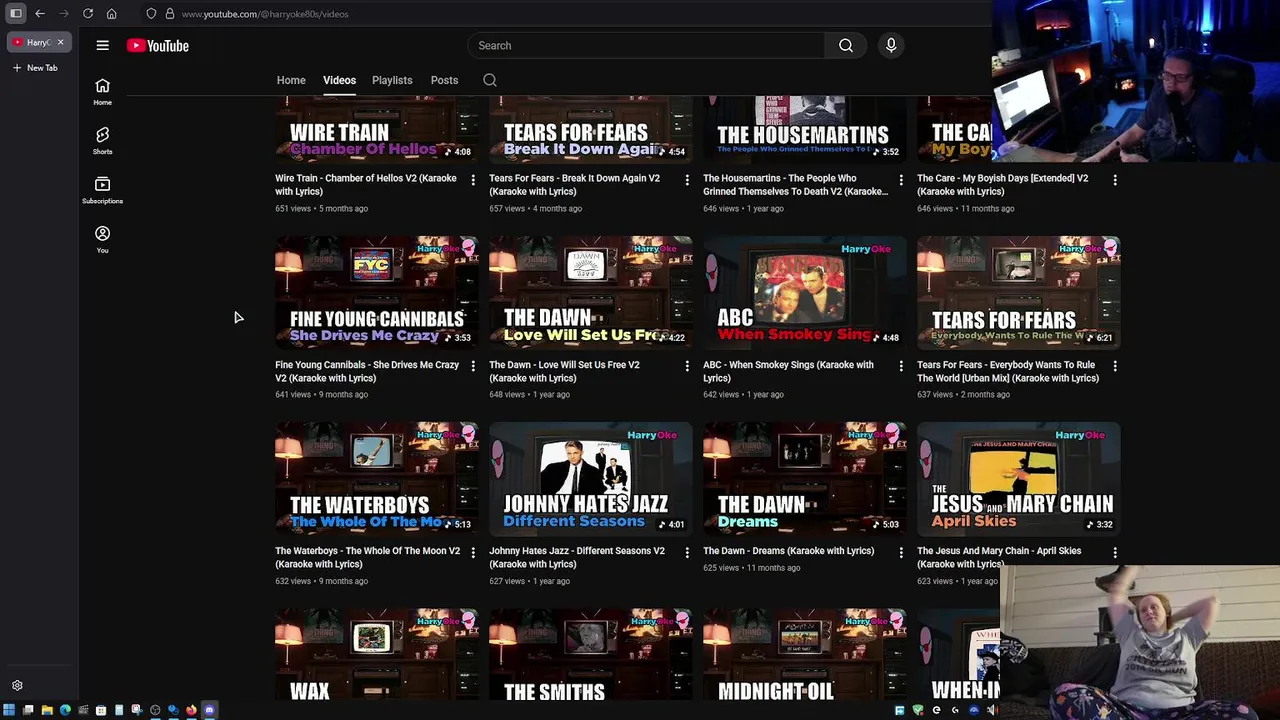Open the Windows Start menu
1280x720 pixels.
tap(9, 710)
